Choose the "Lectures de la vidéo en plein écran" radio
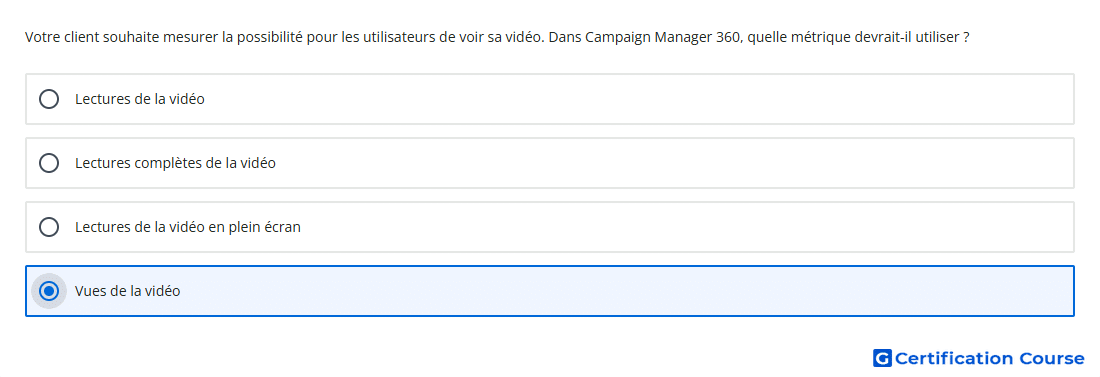 click(49, 227)
